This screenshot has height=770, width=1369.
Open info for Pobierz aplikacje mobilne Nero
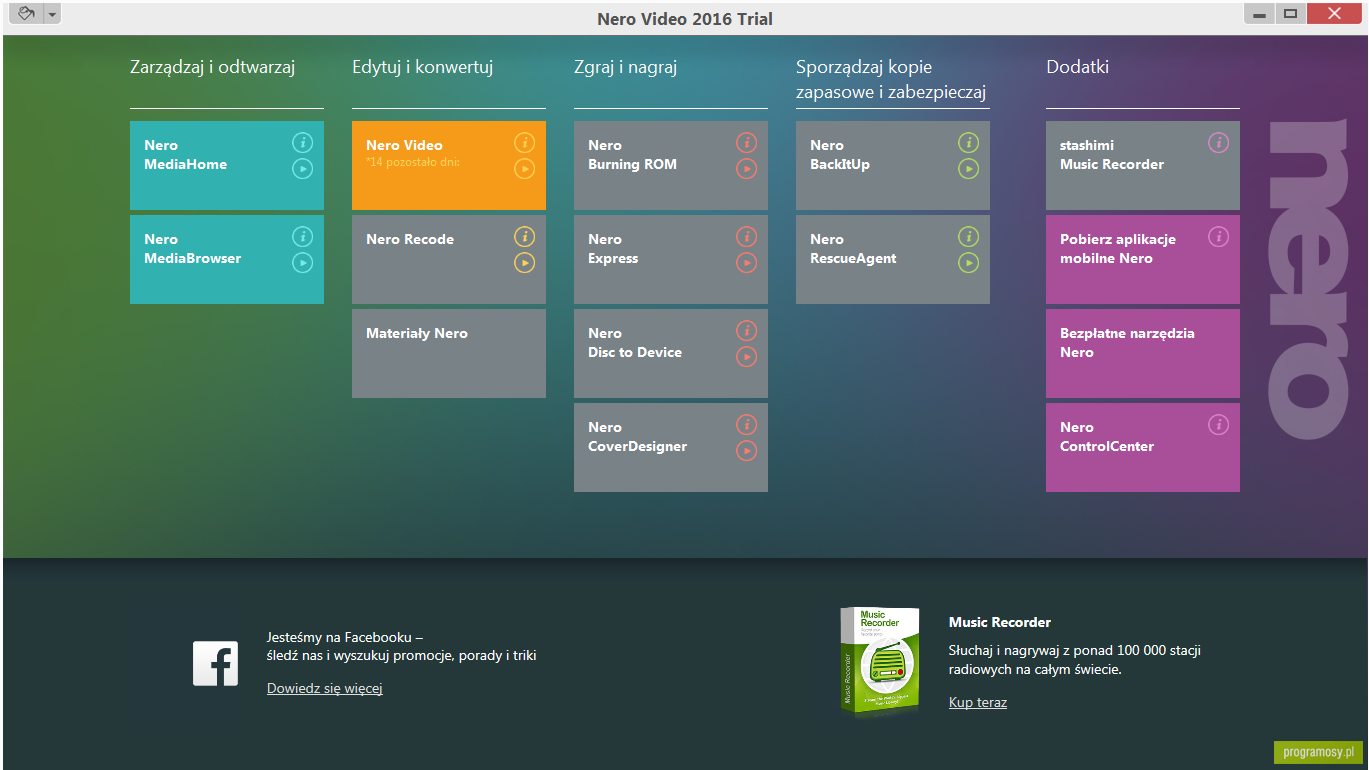click(x=1218, y=237)
